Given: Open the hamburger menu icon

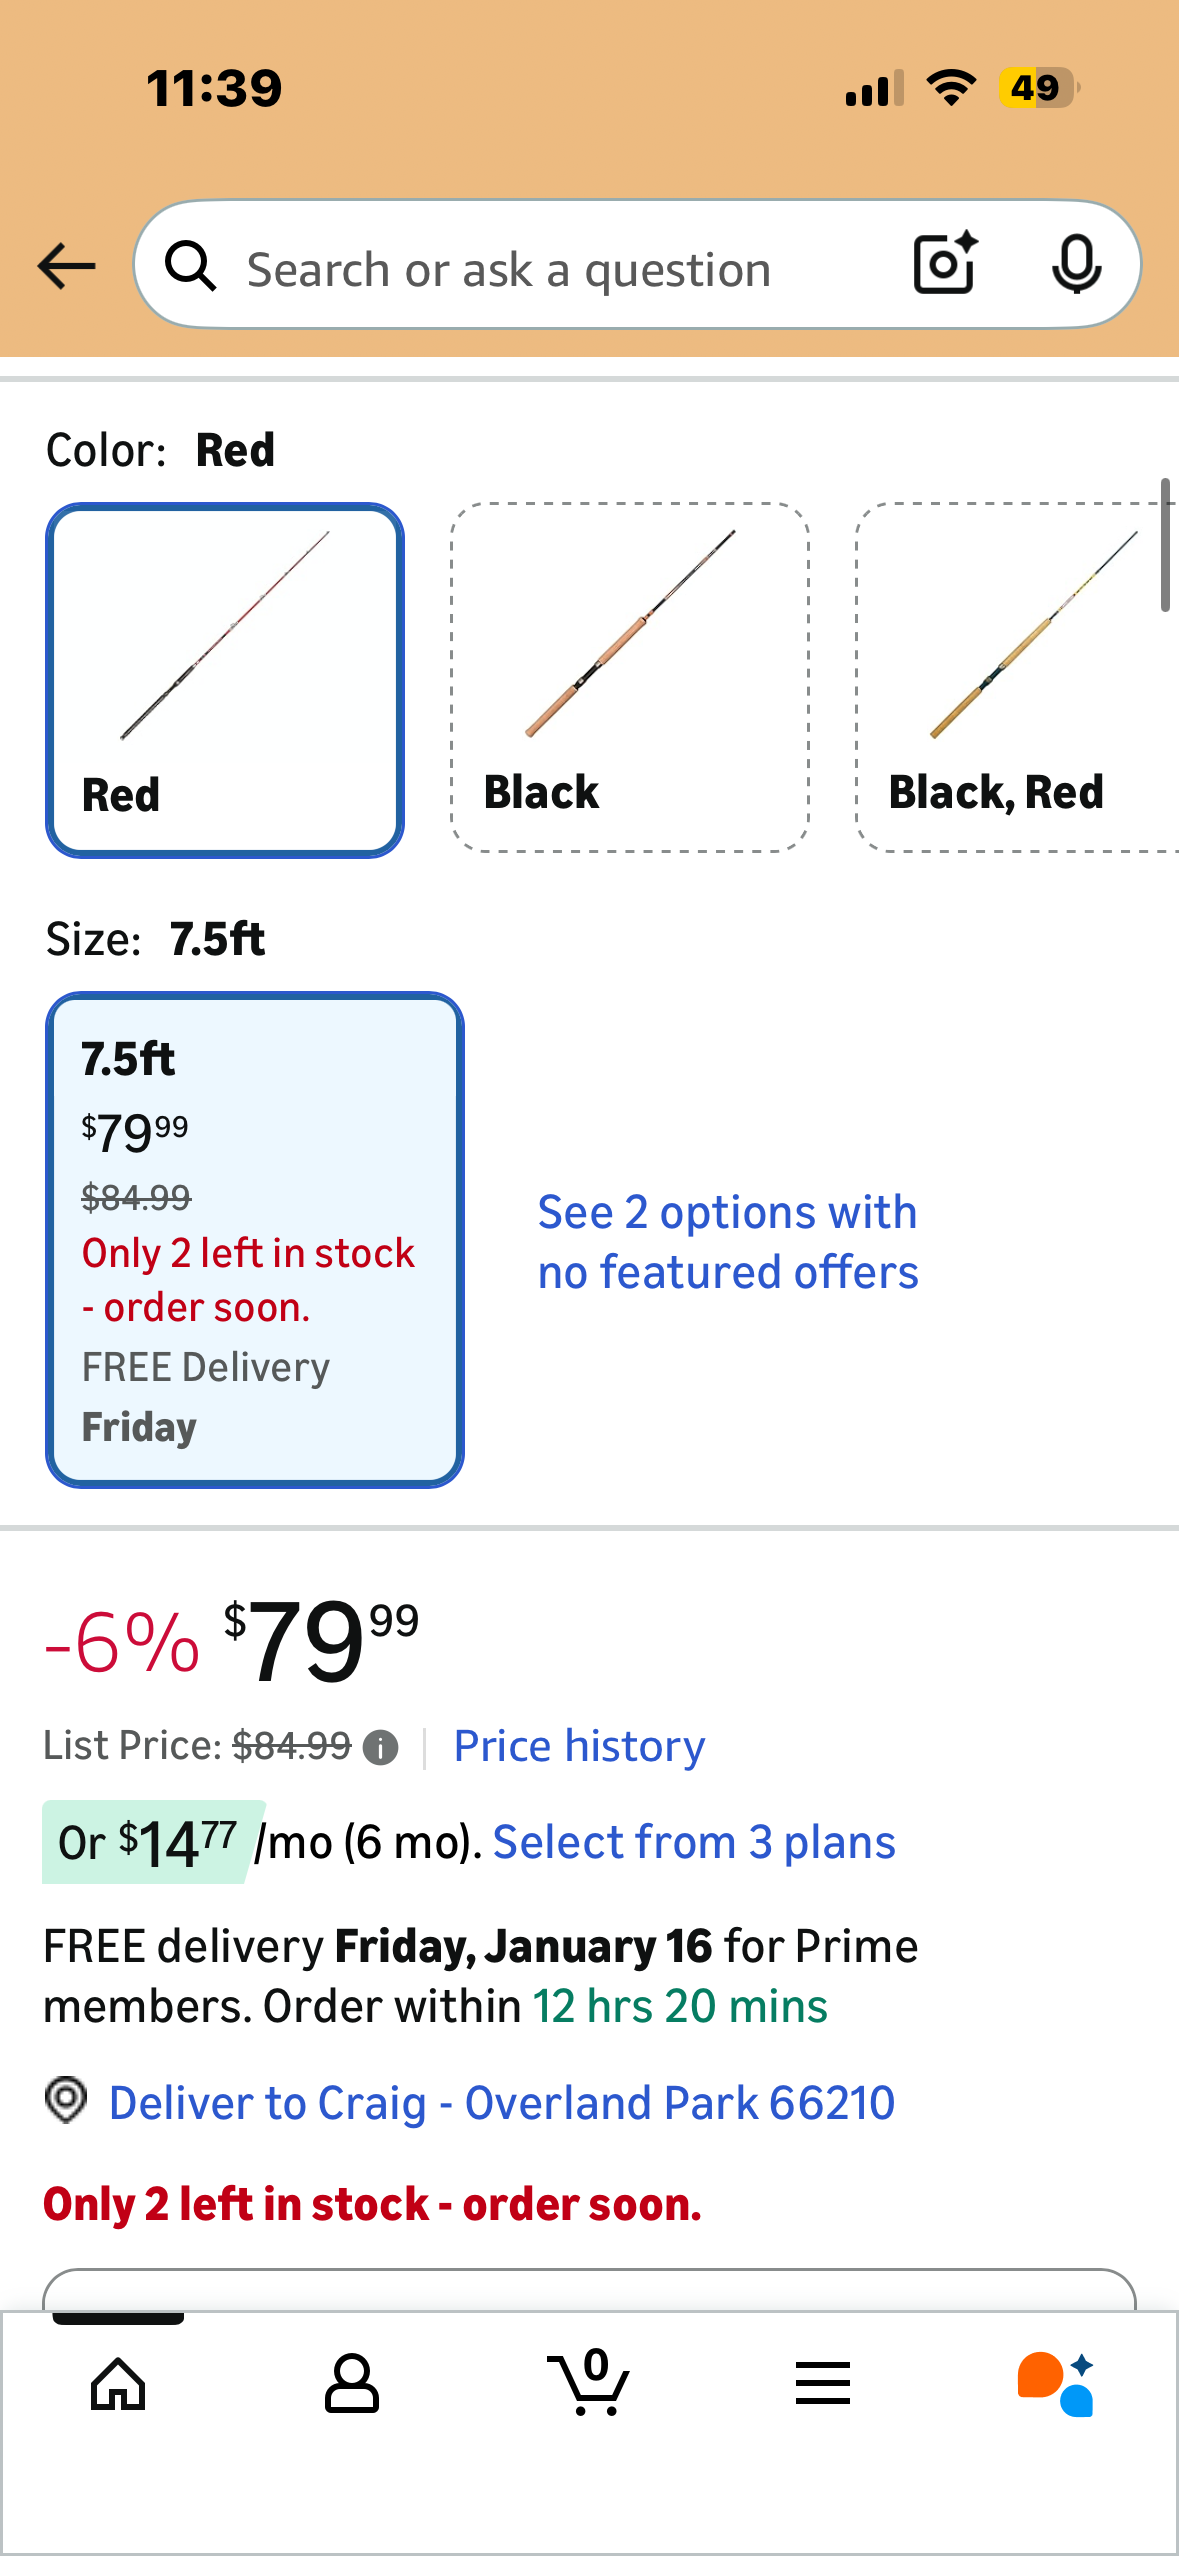Looking at the screenshot, I should click(x=823, y=2384).
